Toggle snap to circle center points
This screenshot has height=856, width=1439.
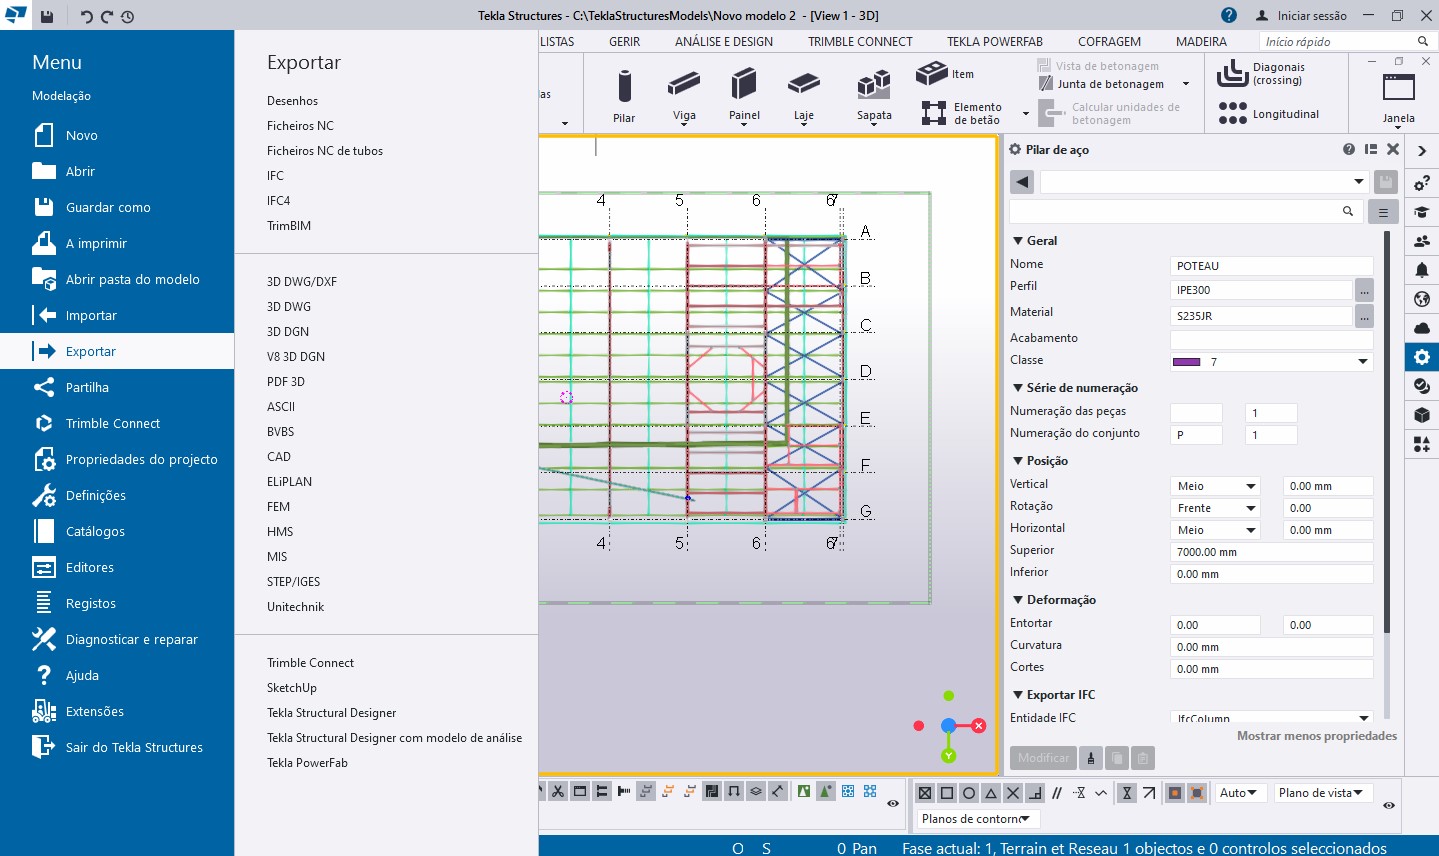tap(969, 793)
